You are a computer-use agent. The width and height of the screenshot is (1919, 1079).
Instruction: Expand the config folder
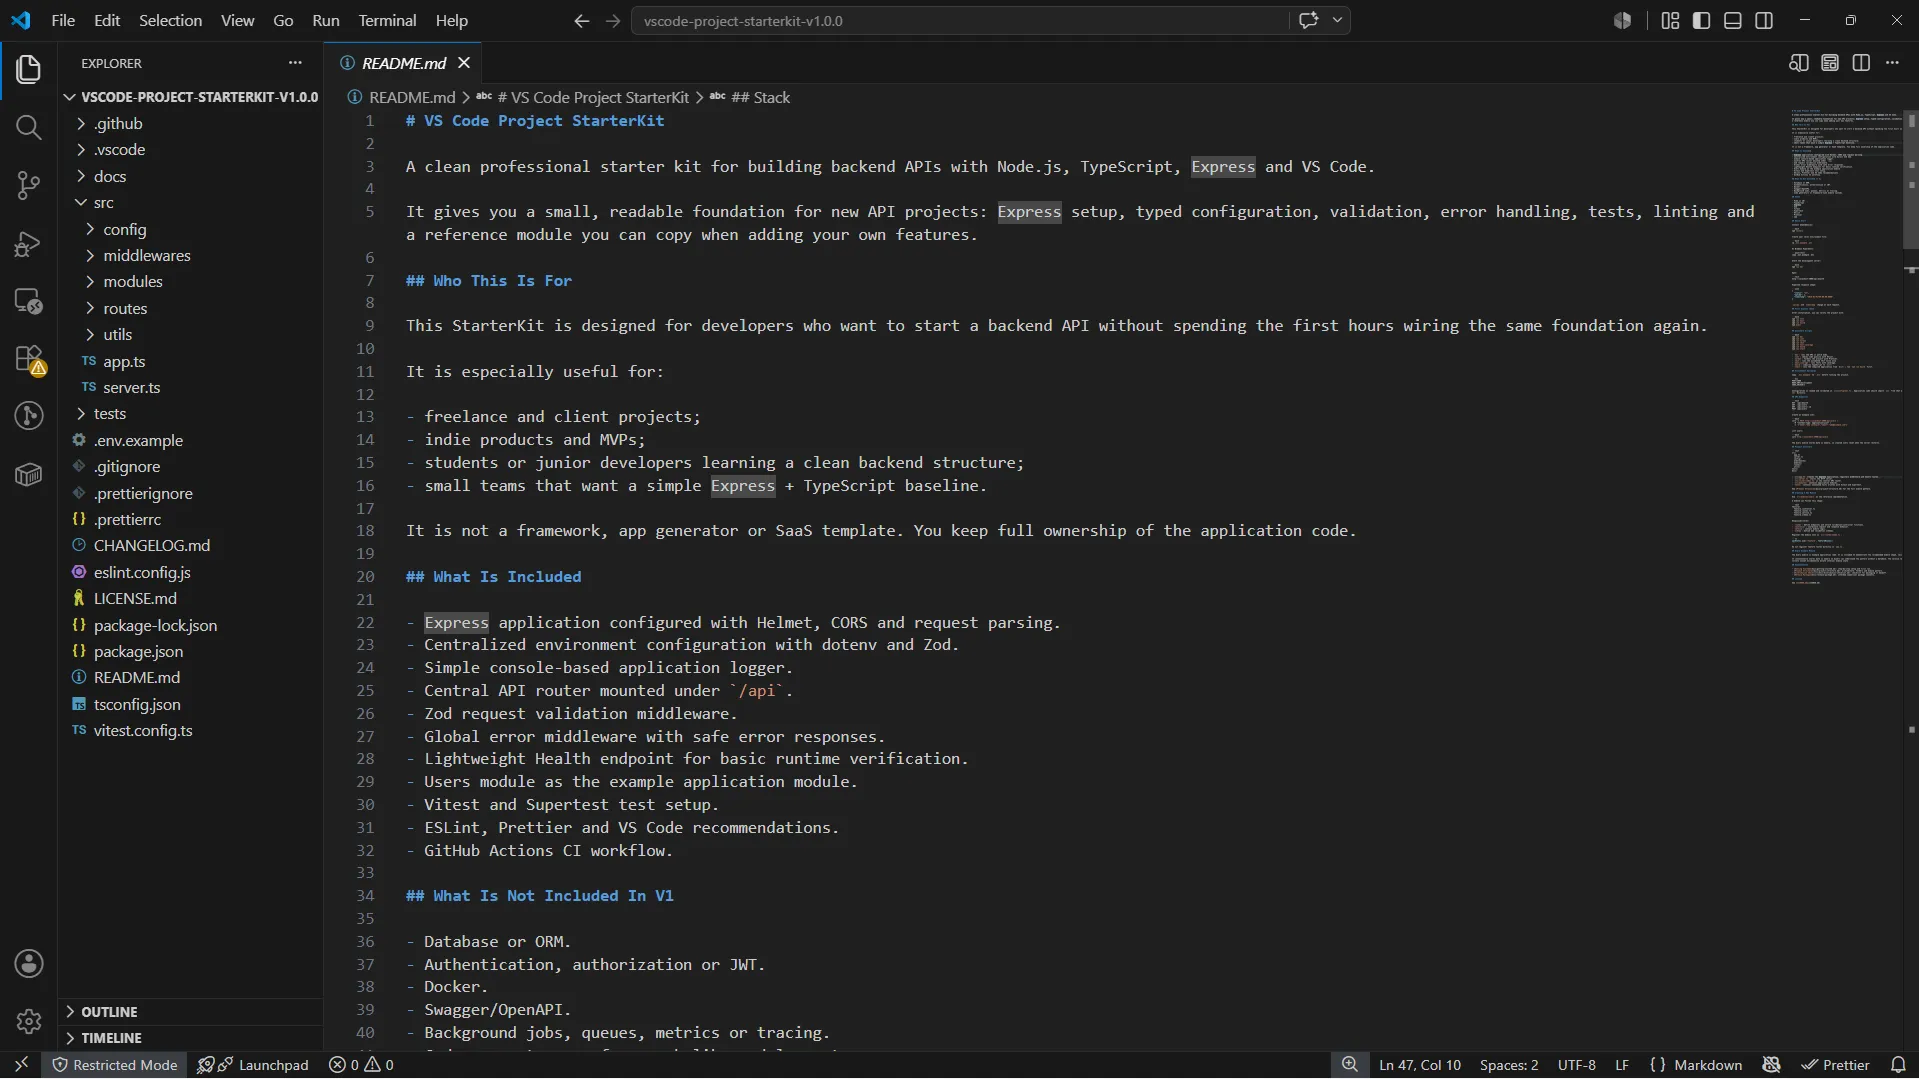coord(190,229)
